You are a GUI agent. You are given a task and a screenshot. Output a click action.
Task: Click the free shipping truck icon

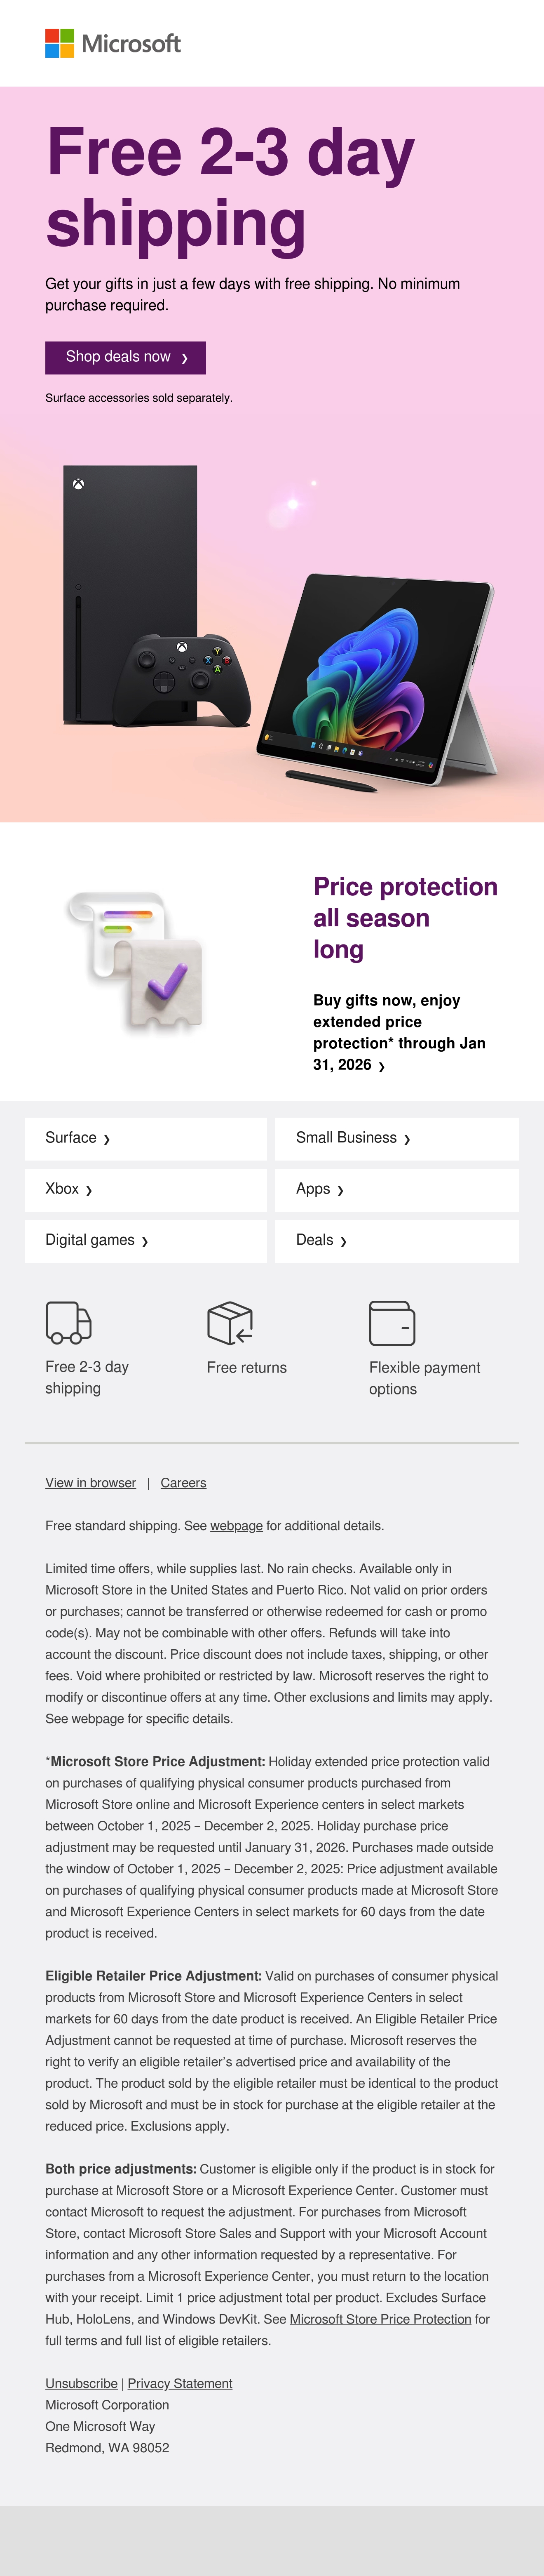click(69, 1322)
